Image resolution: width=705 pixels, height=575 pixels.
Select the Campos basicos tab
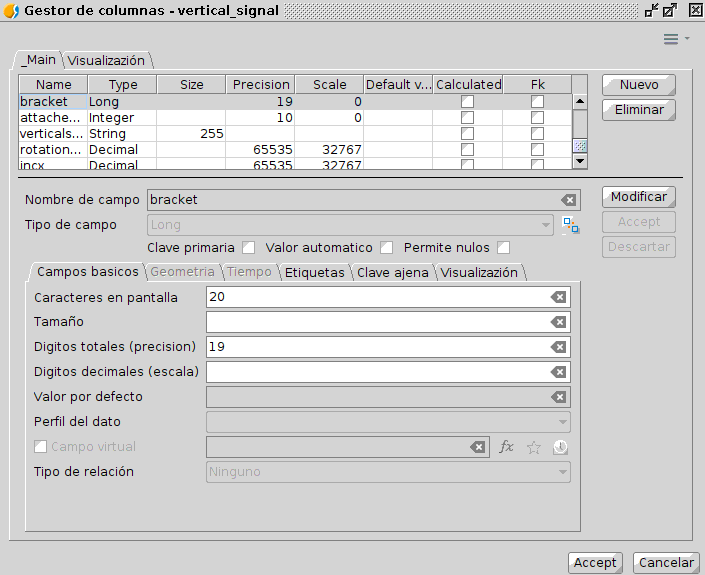(x=88, y=272)
